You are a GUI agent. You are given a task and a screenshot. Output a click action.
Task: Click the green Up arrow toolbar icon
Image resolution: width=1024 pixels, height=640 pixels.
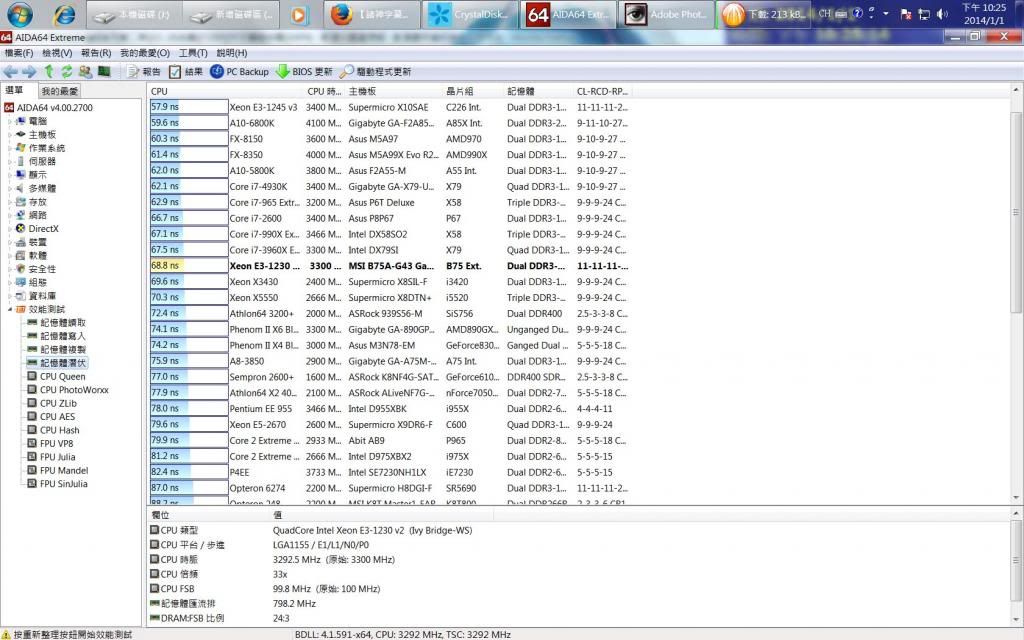pyautogui.click(x=49, y=72)
